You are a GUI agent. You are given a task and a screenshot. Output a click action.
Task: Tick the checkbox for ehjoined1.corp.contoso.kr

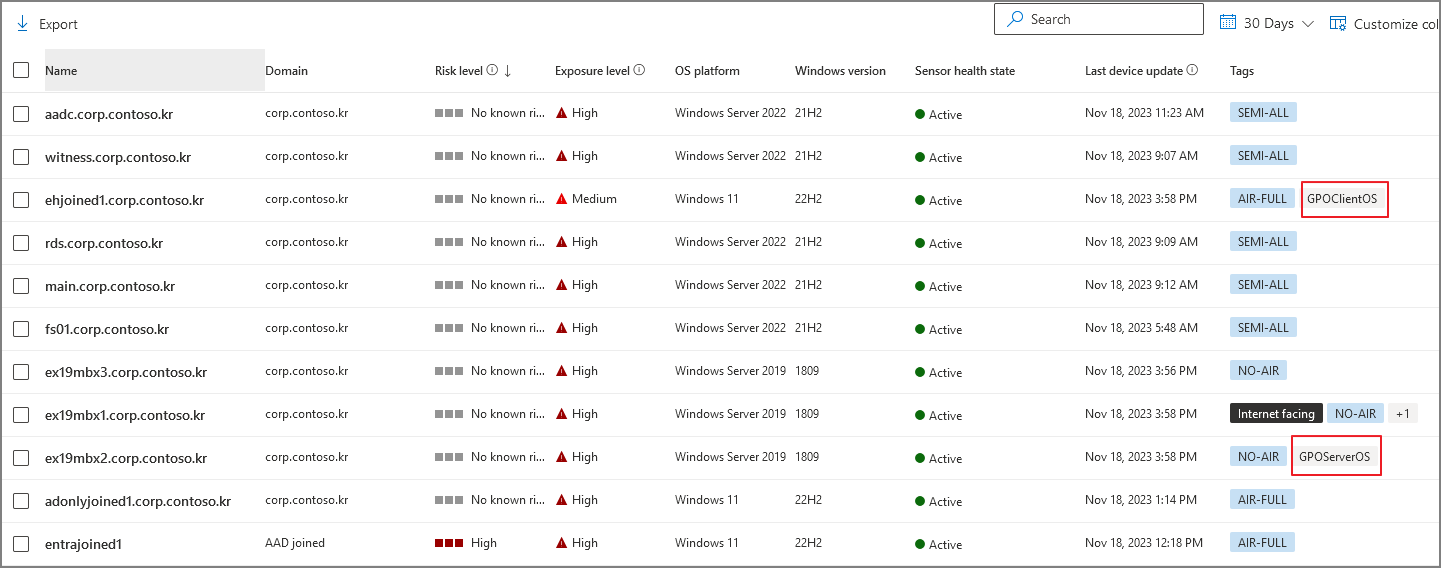[21, 200]
